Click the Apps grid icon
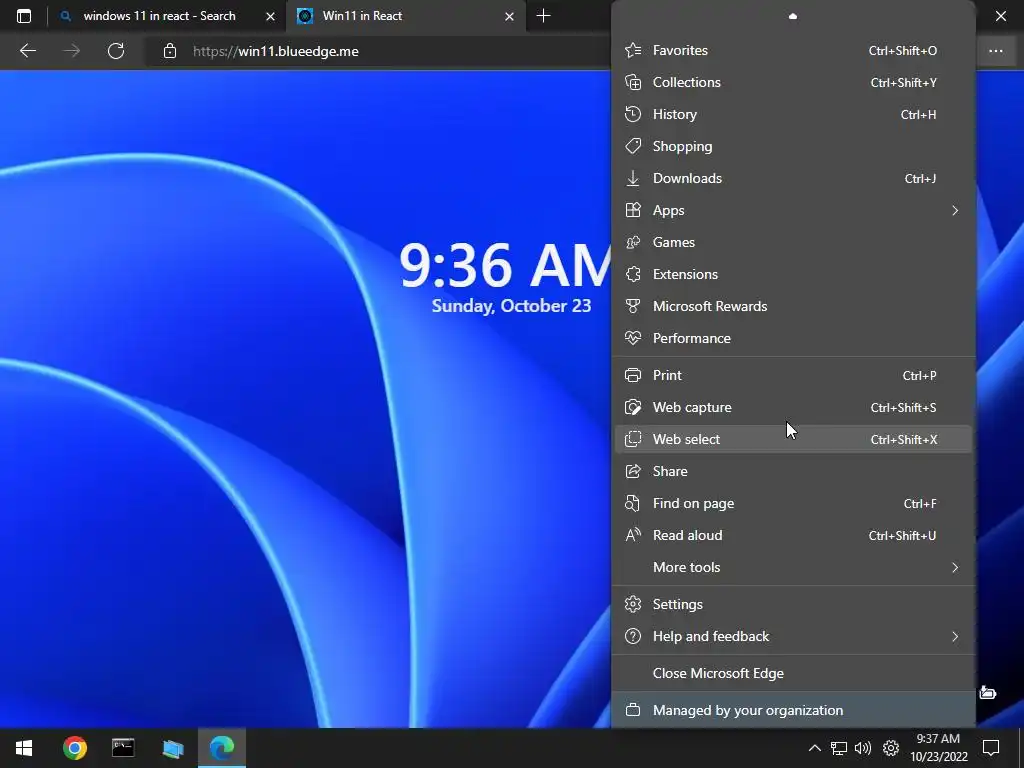The width and height of the screenshot is (1024, 768). coord(633,210)
